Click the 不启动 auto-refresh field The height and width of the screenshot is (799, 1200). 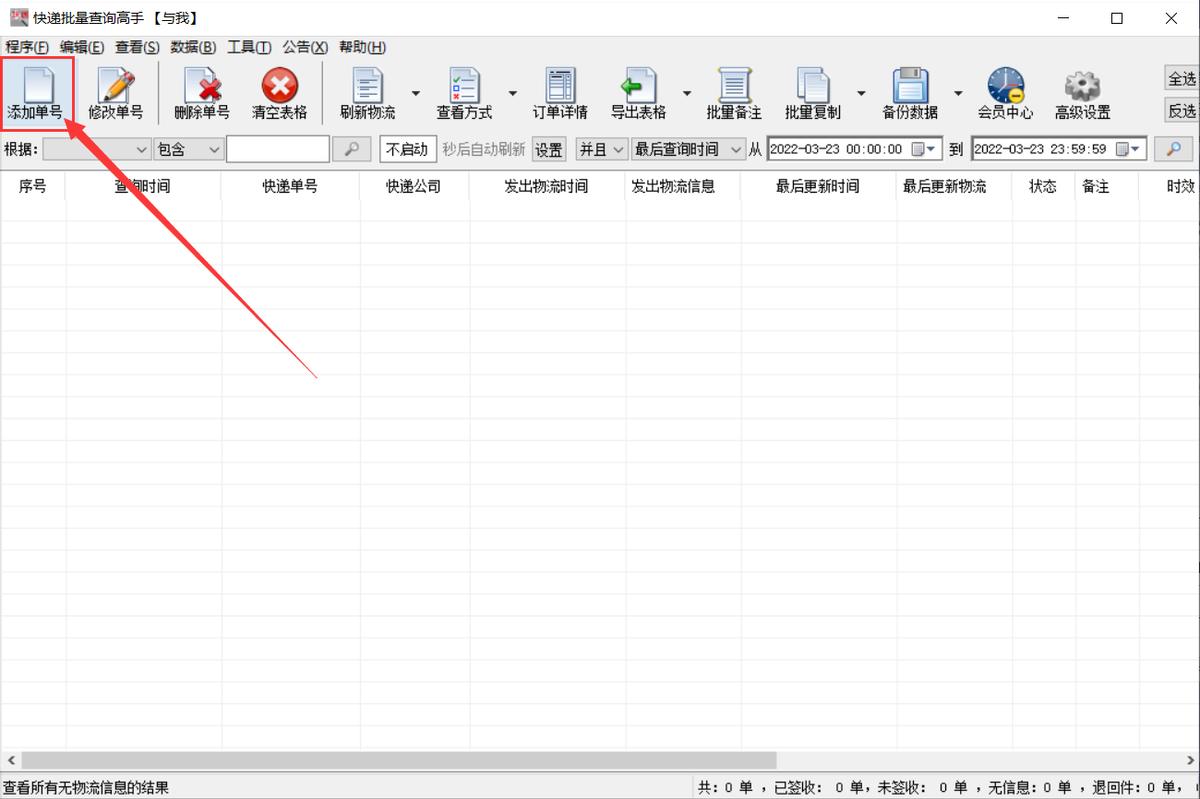(x=408, y=149)
